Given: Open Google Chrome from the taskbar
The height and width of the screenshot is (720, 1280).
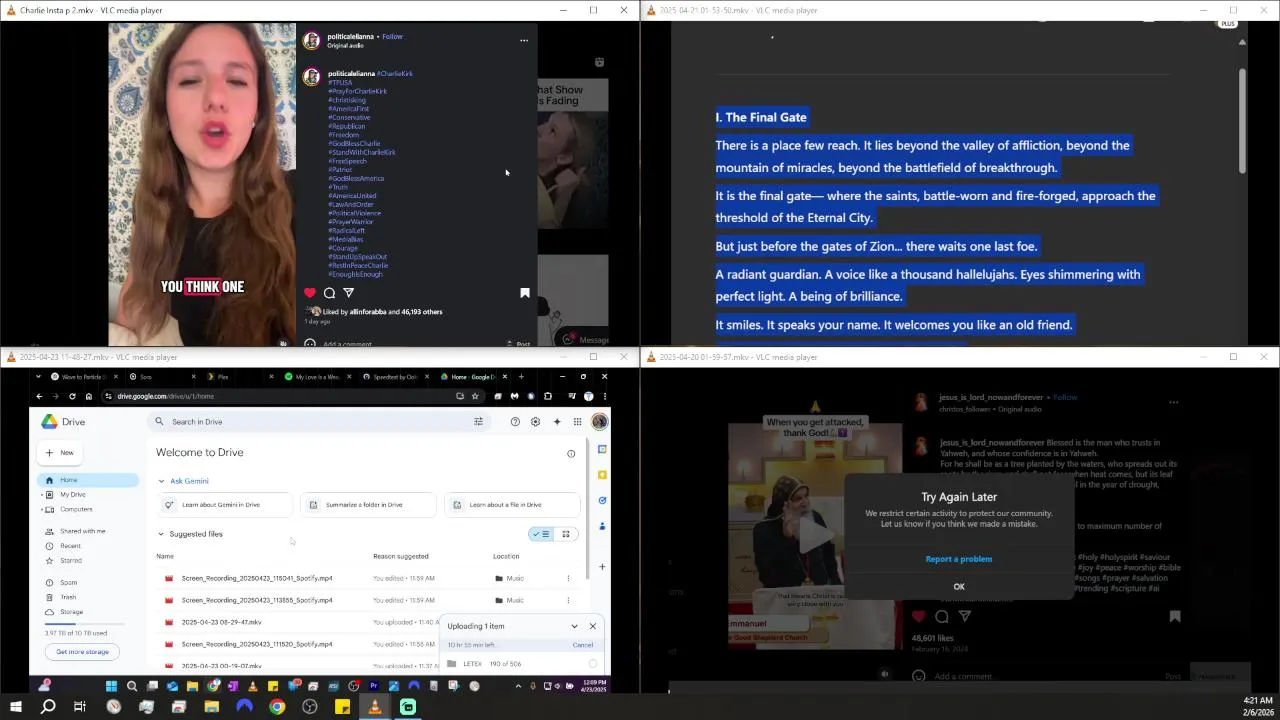Looking at the screenshot, I should click(x=277, y=707).
